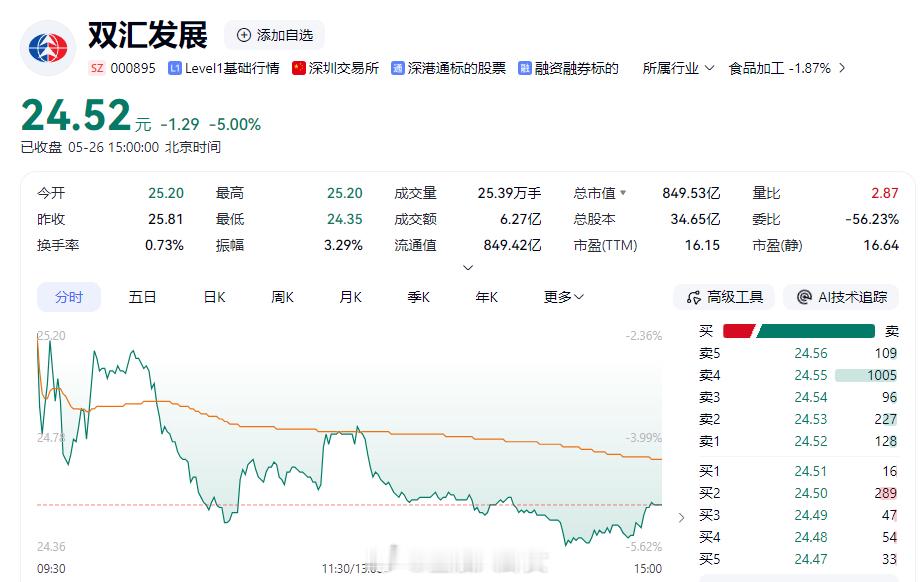Switch to 季K chart tab
Viewport: 921px width, 582px height.
(x=419, y=297)
